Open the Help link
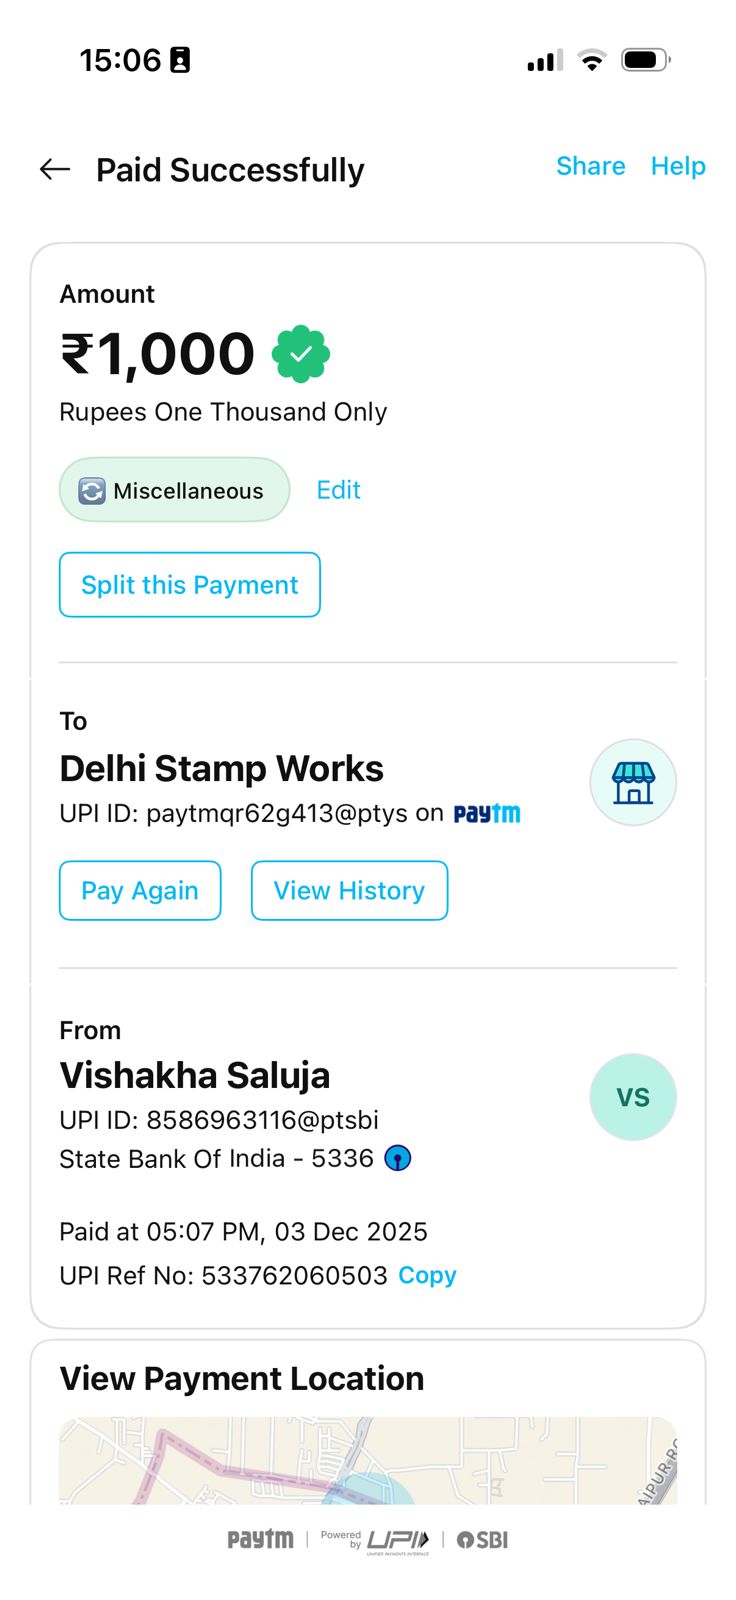The height and width of the screenshot is (1600, 736). [678, 166]
